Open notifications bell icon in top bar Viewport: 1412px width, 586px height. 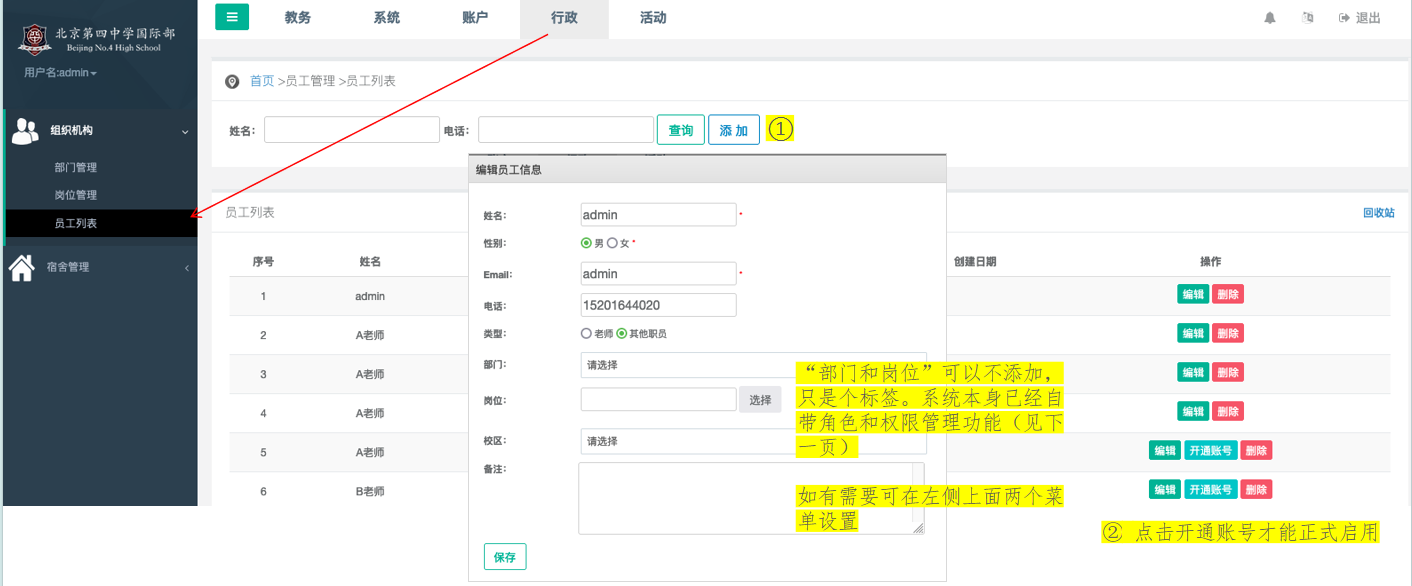(x=1270, y=18)
